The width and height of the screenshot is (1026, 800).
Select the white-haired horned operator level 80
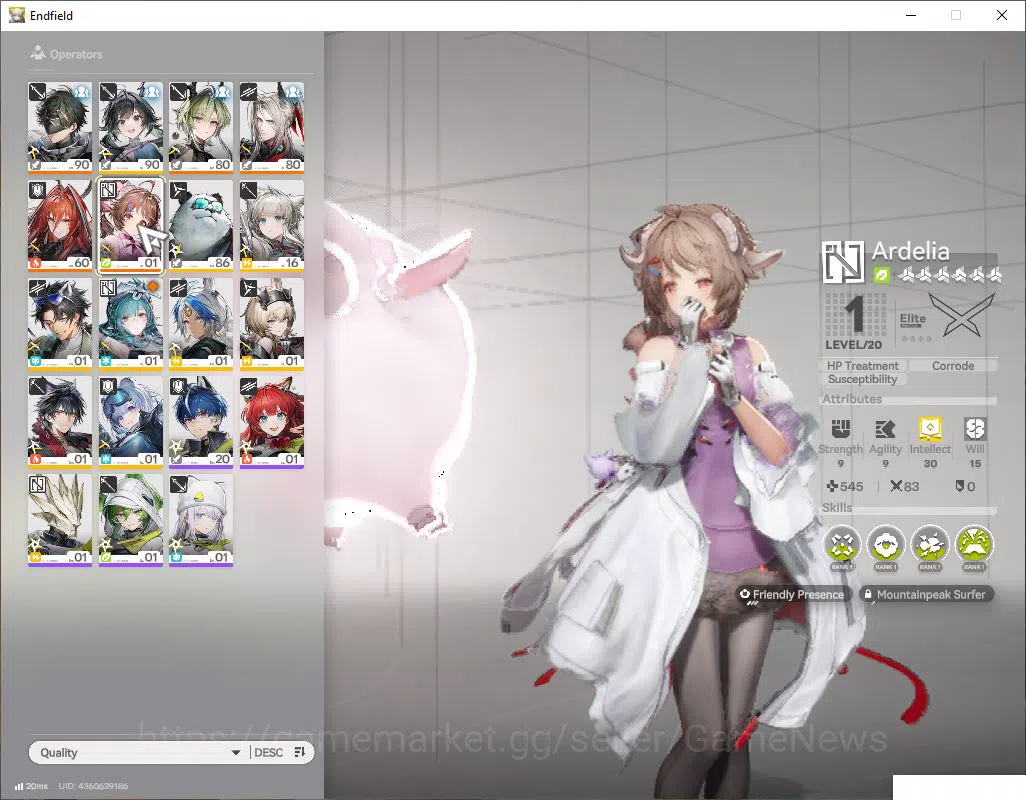pos(272,128)
